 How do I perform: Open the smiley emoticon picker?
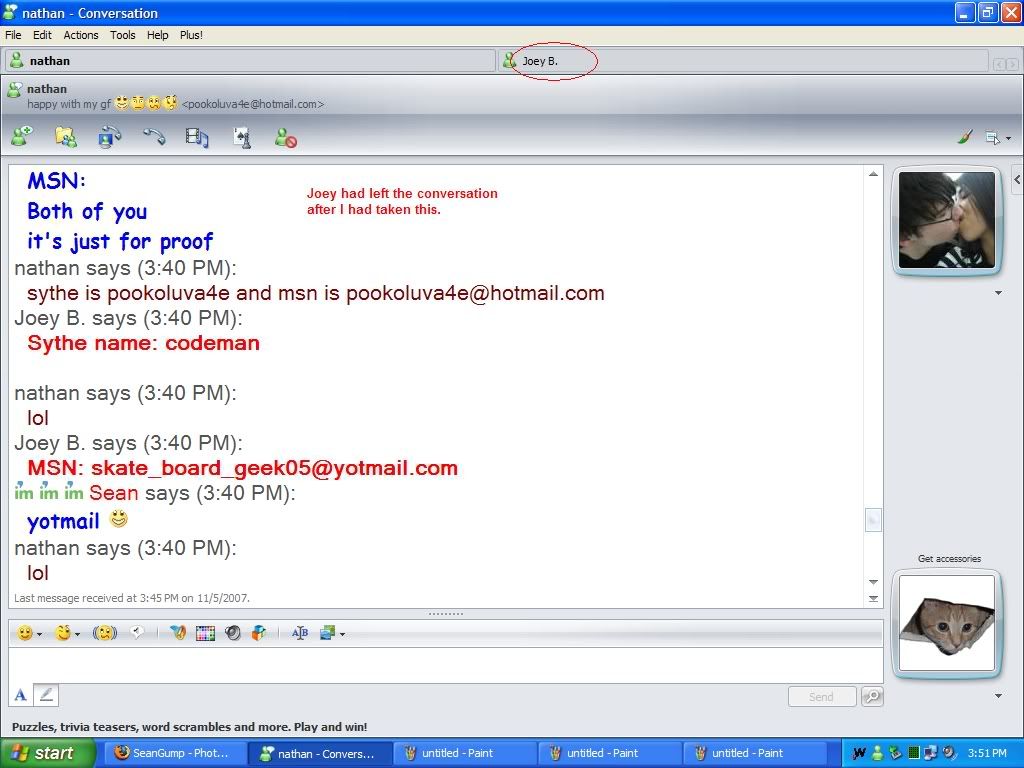click(25, 633)
